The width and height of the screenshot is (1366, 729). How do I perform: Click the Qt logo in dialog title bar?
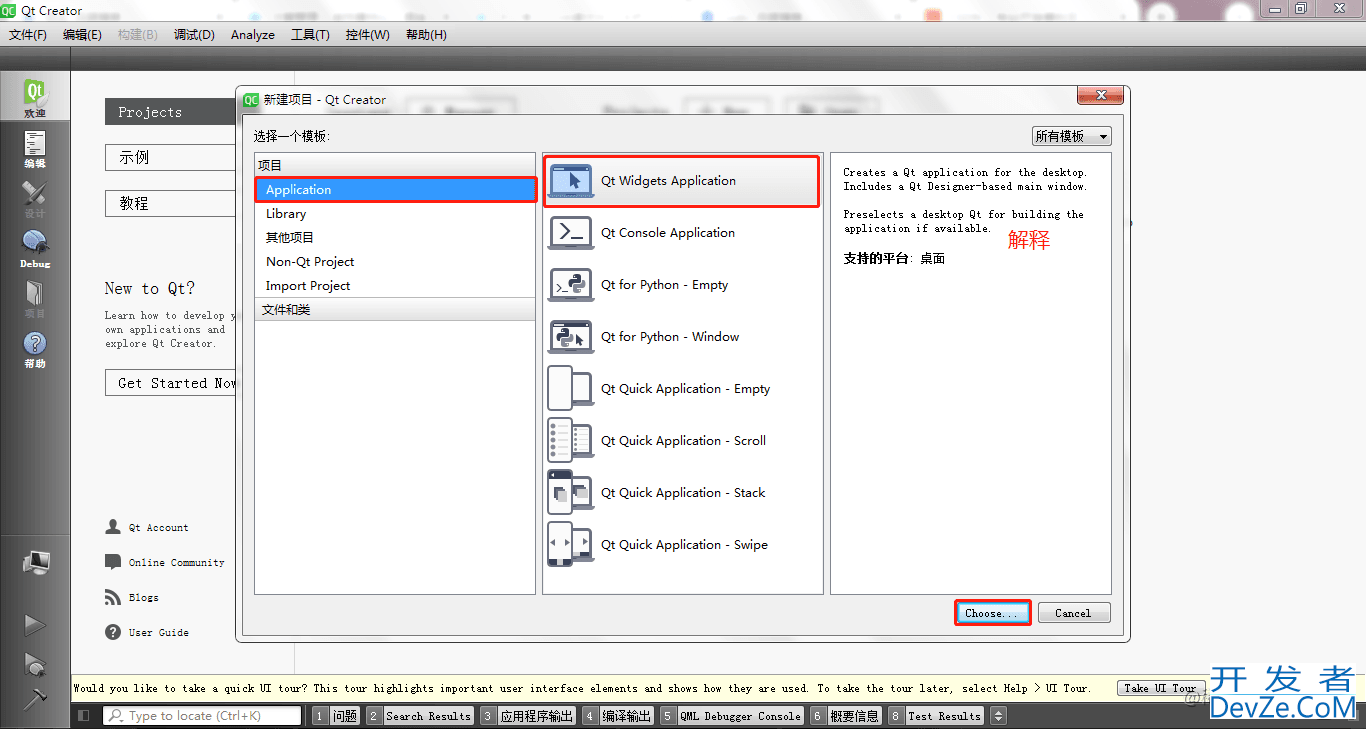[x=251, y=99]
